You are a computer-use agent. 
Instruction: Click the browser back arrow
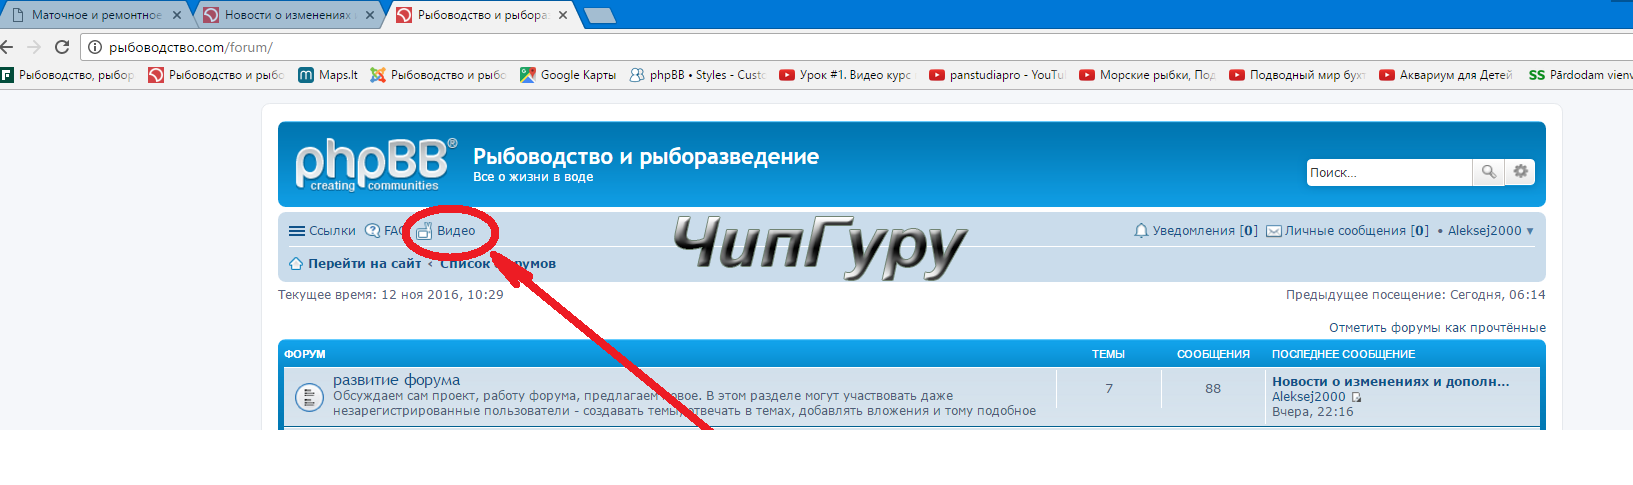[x=8, y=47]
